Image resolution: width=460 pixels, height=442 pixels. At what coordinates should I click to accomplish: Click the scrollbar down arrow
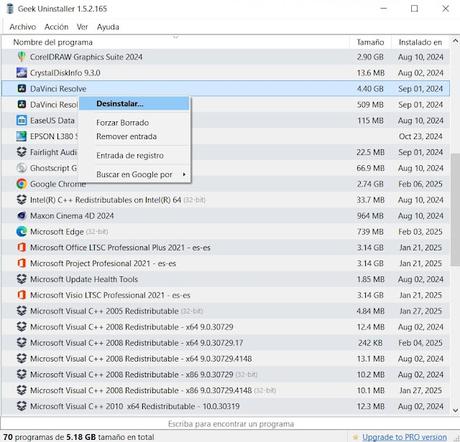(x=455, y=411)
